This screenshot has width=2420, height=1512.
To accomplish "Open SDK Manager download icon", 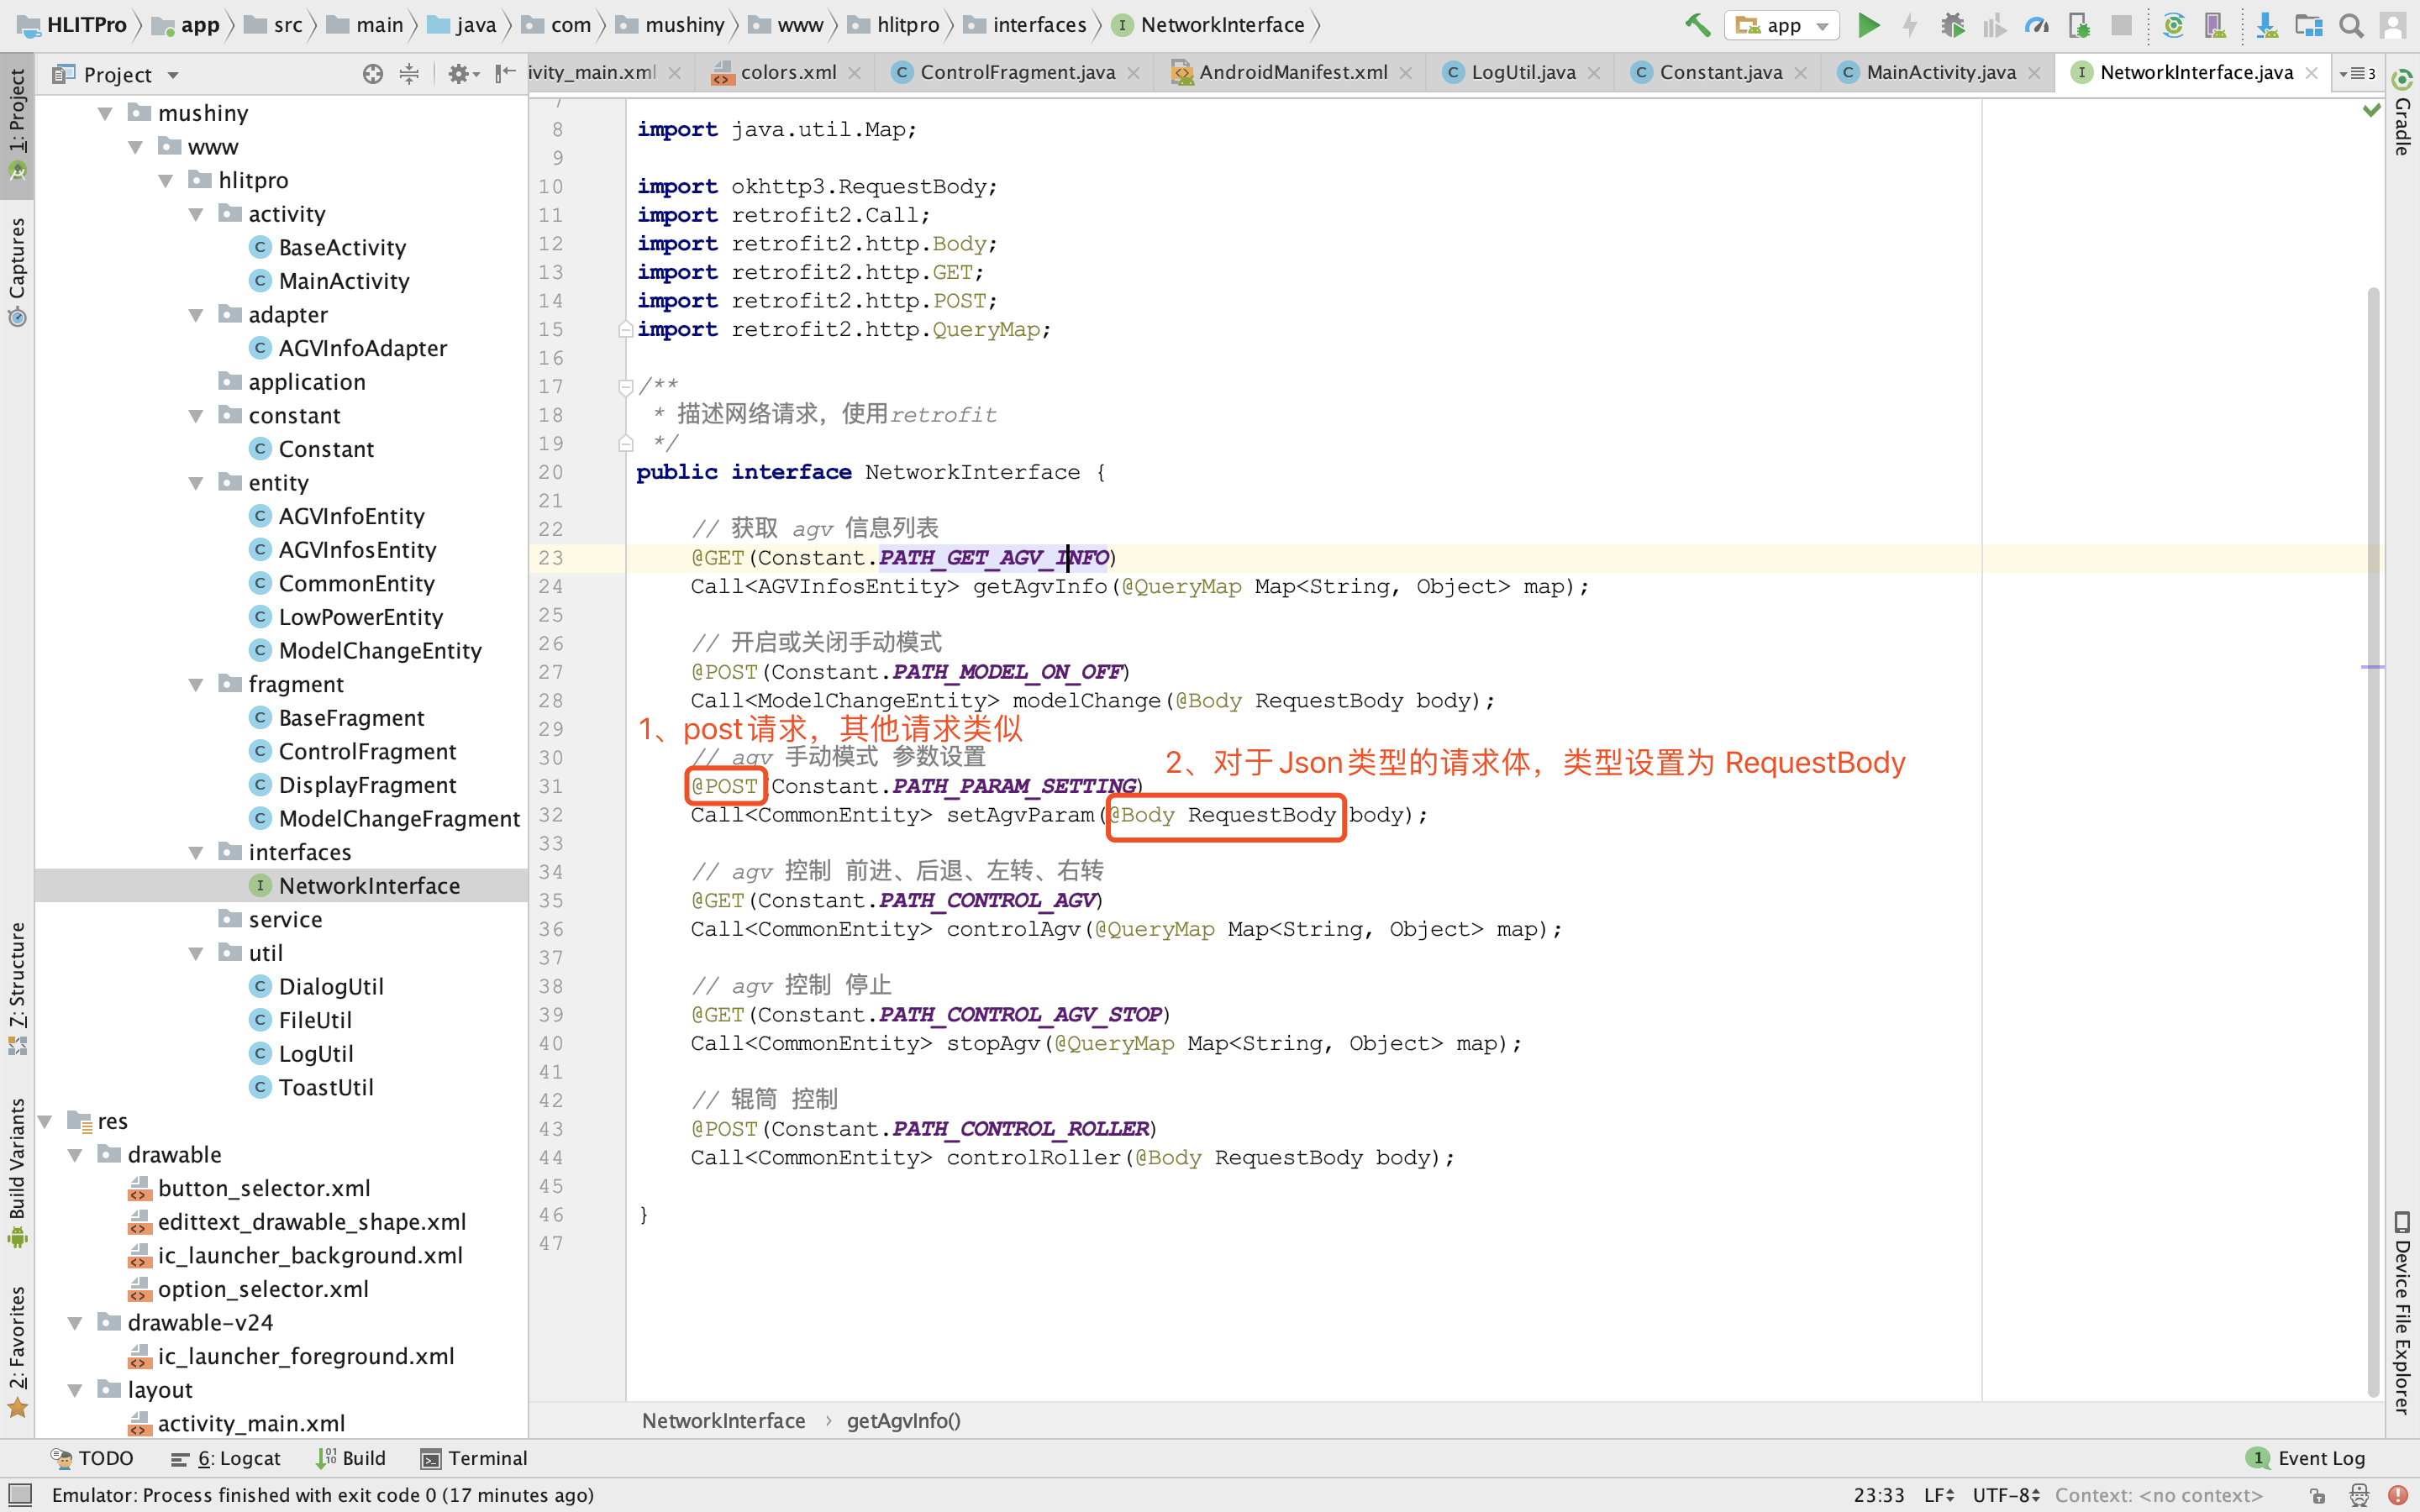I will [2266, 25].
